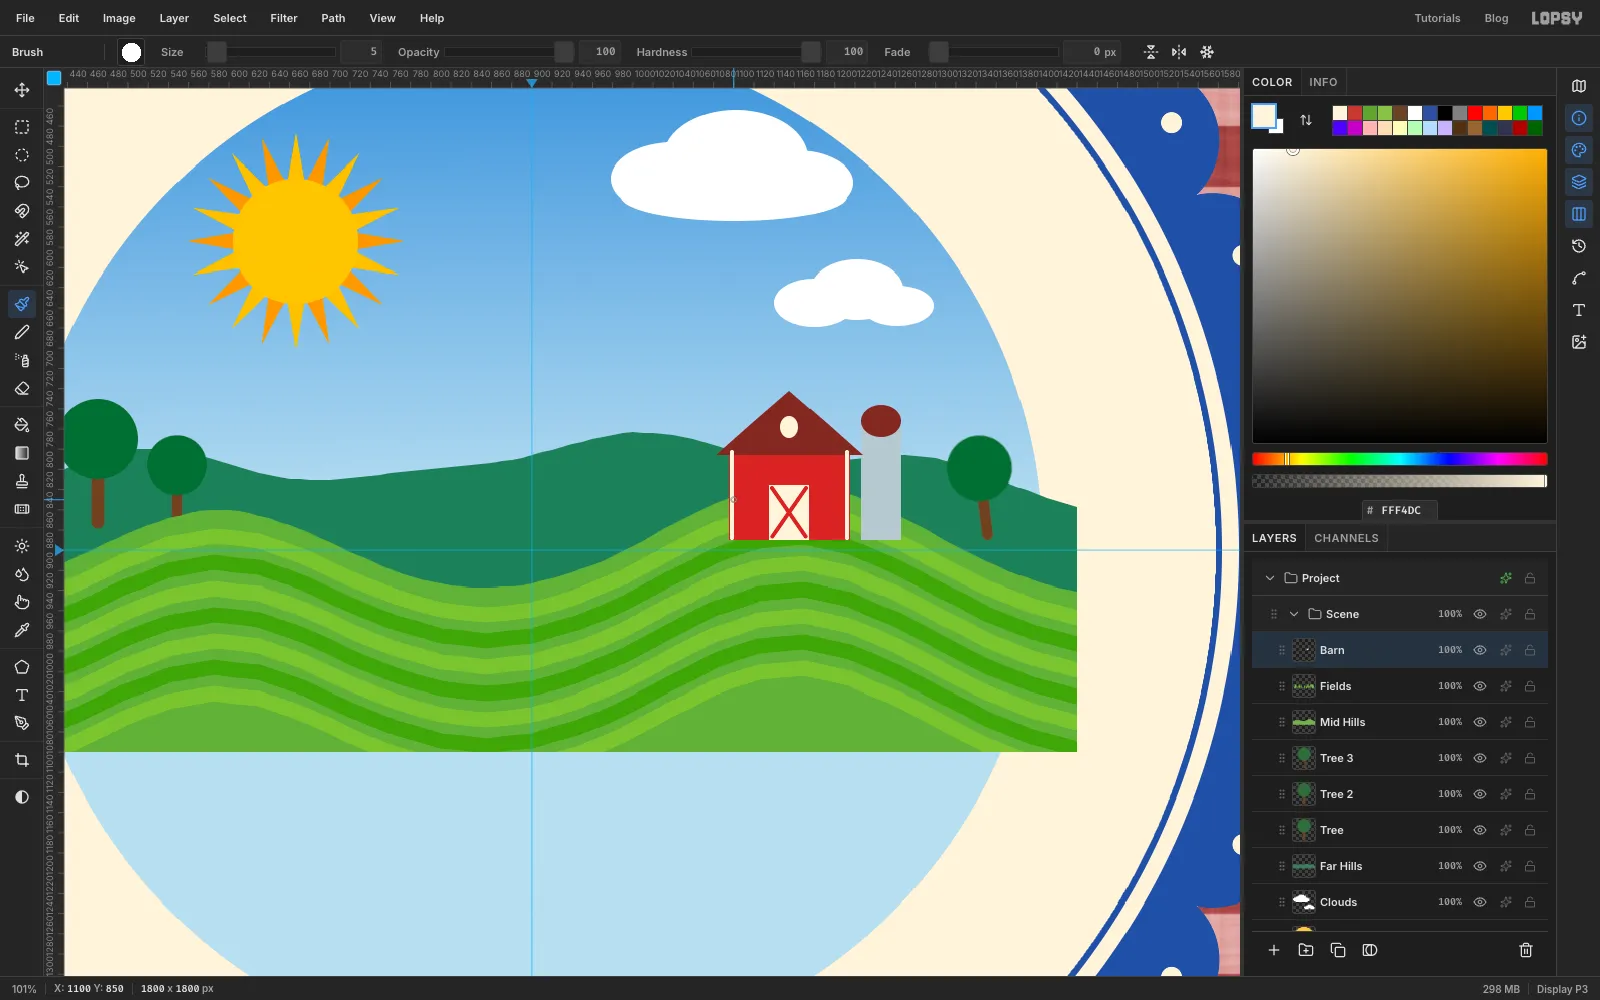1600x1000 pixels.
Task: Open the File menu
Action: [25, 18]
